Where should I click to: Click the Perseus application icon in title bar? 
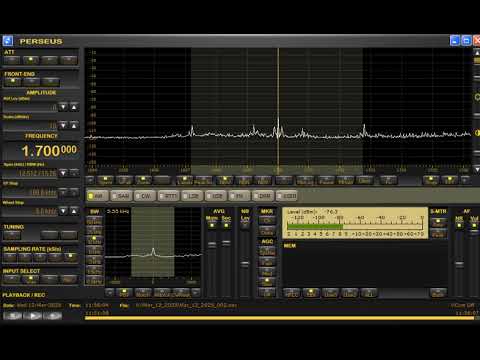point(8,41)
